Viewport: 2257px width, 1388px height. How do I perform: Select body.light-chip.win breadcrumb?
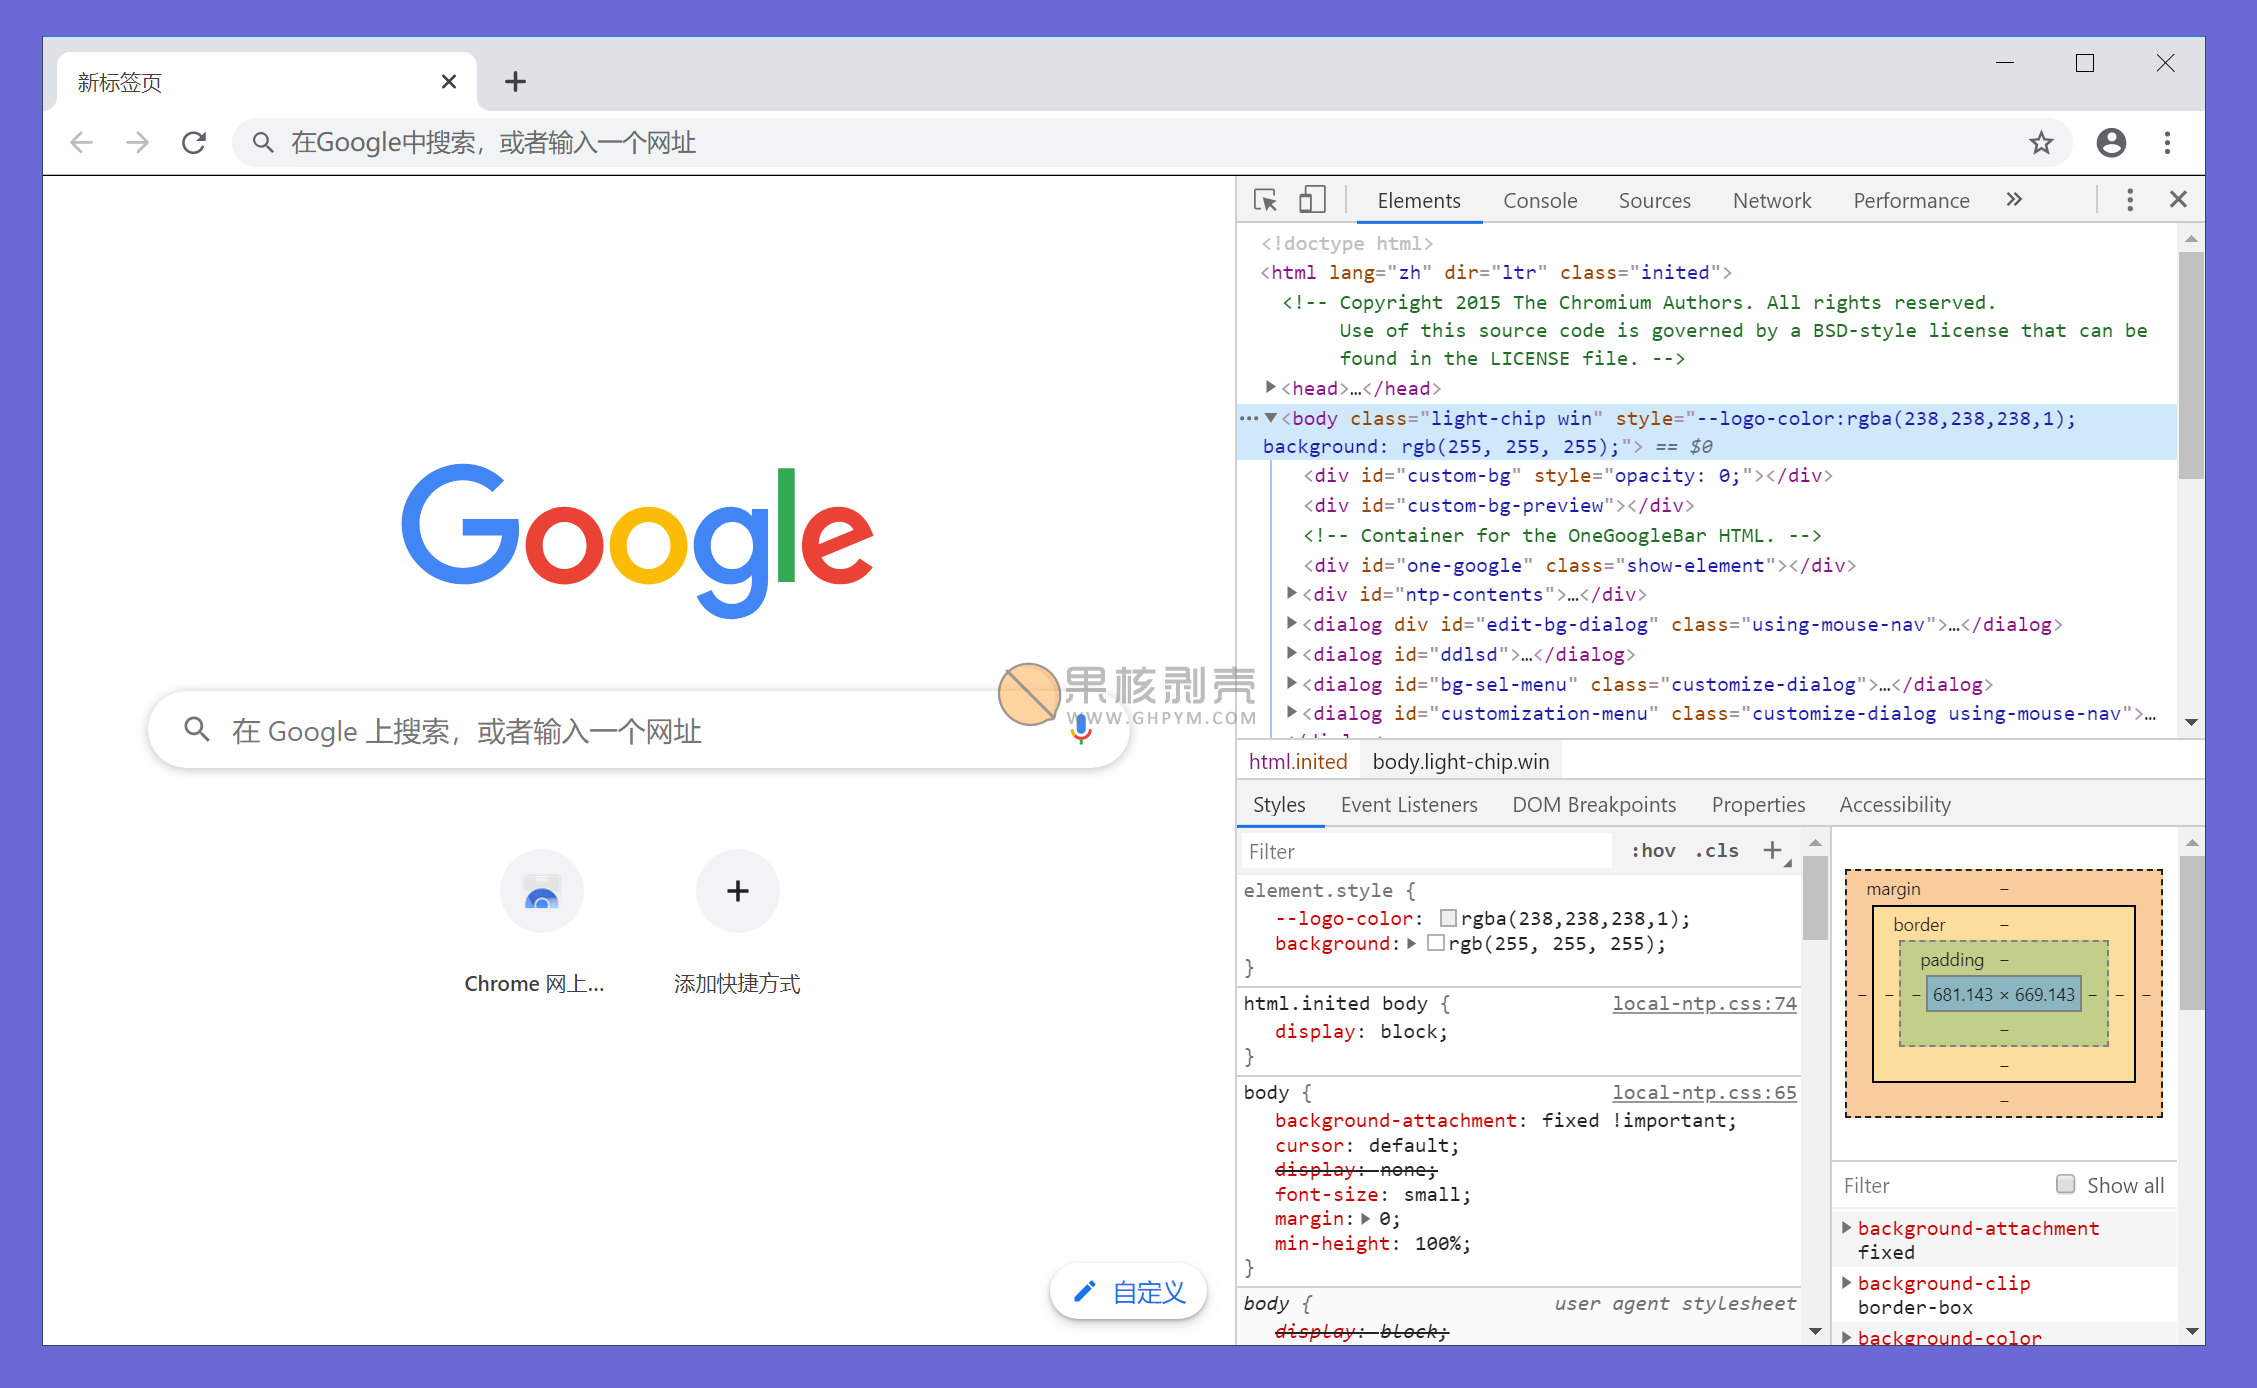pos(1461,761)
